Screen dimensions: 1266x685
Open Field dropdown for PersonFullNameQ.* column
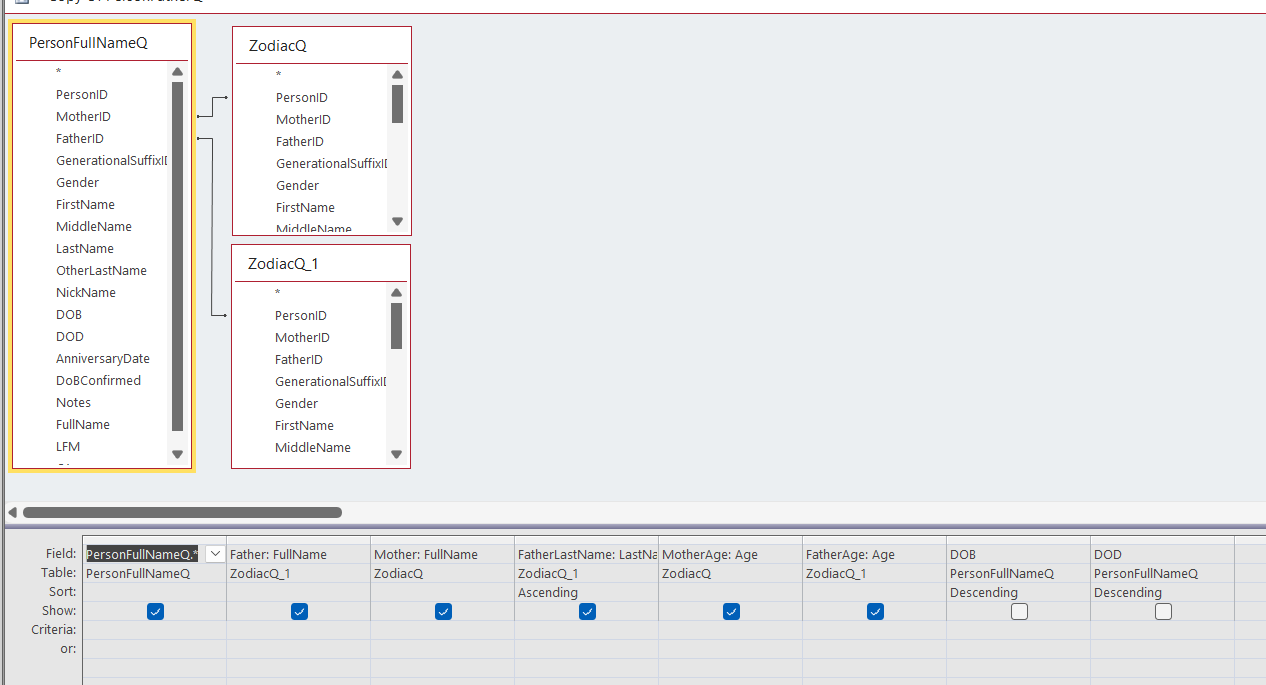tap(215, 554)
